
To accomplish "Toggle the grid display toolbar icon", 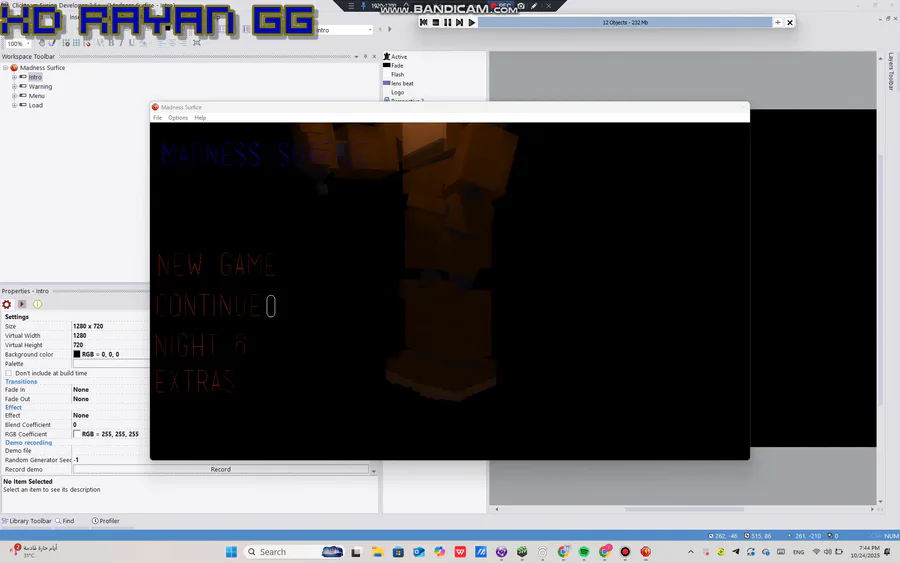I will [x=76, y=43].
